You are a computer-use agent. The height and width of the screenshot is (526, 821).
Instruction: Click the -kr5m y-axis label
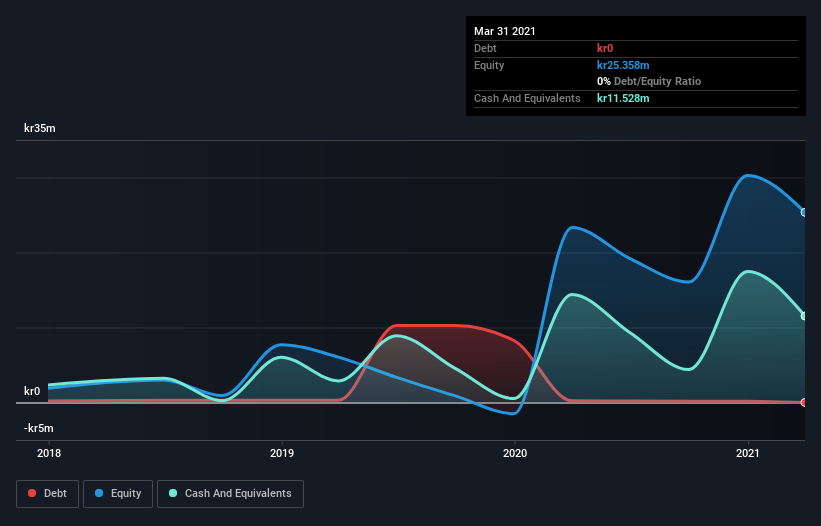point(39,428)
